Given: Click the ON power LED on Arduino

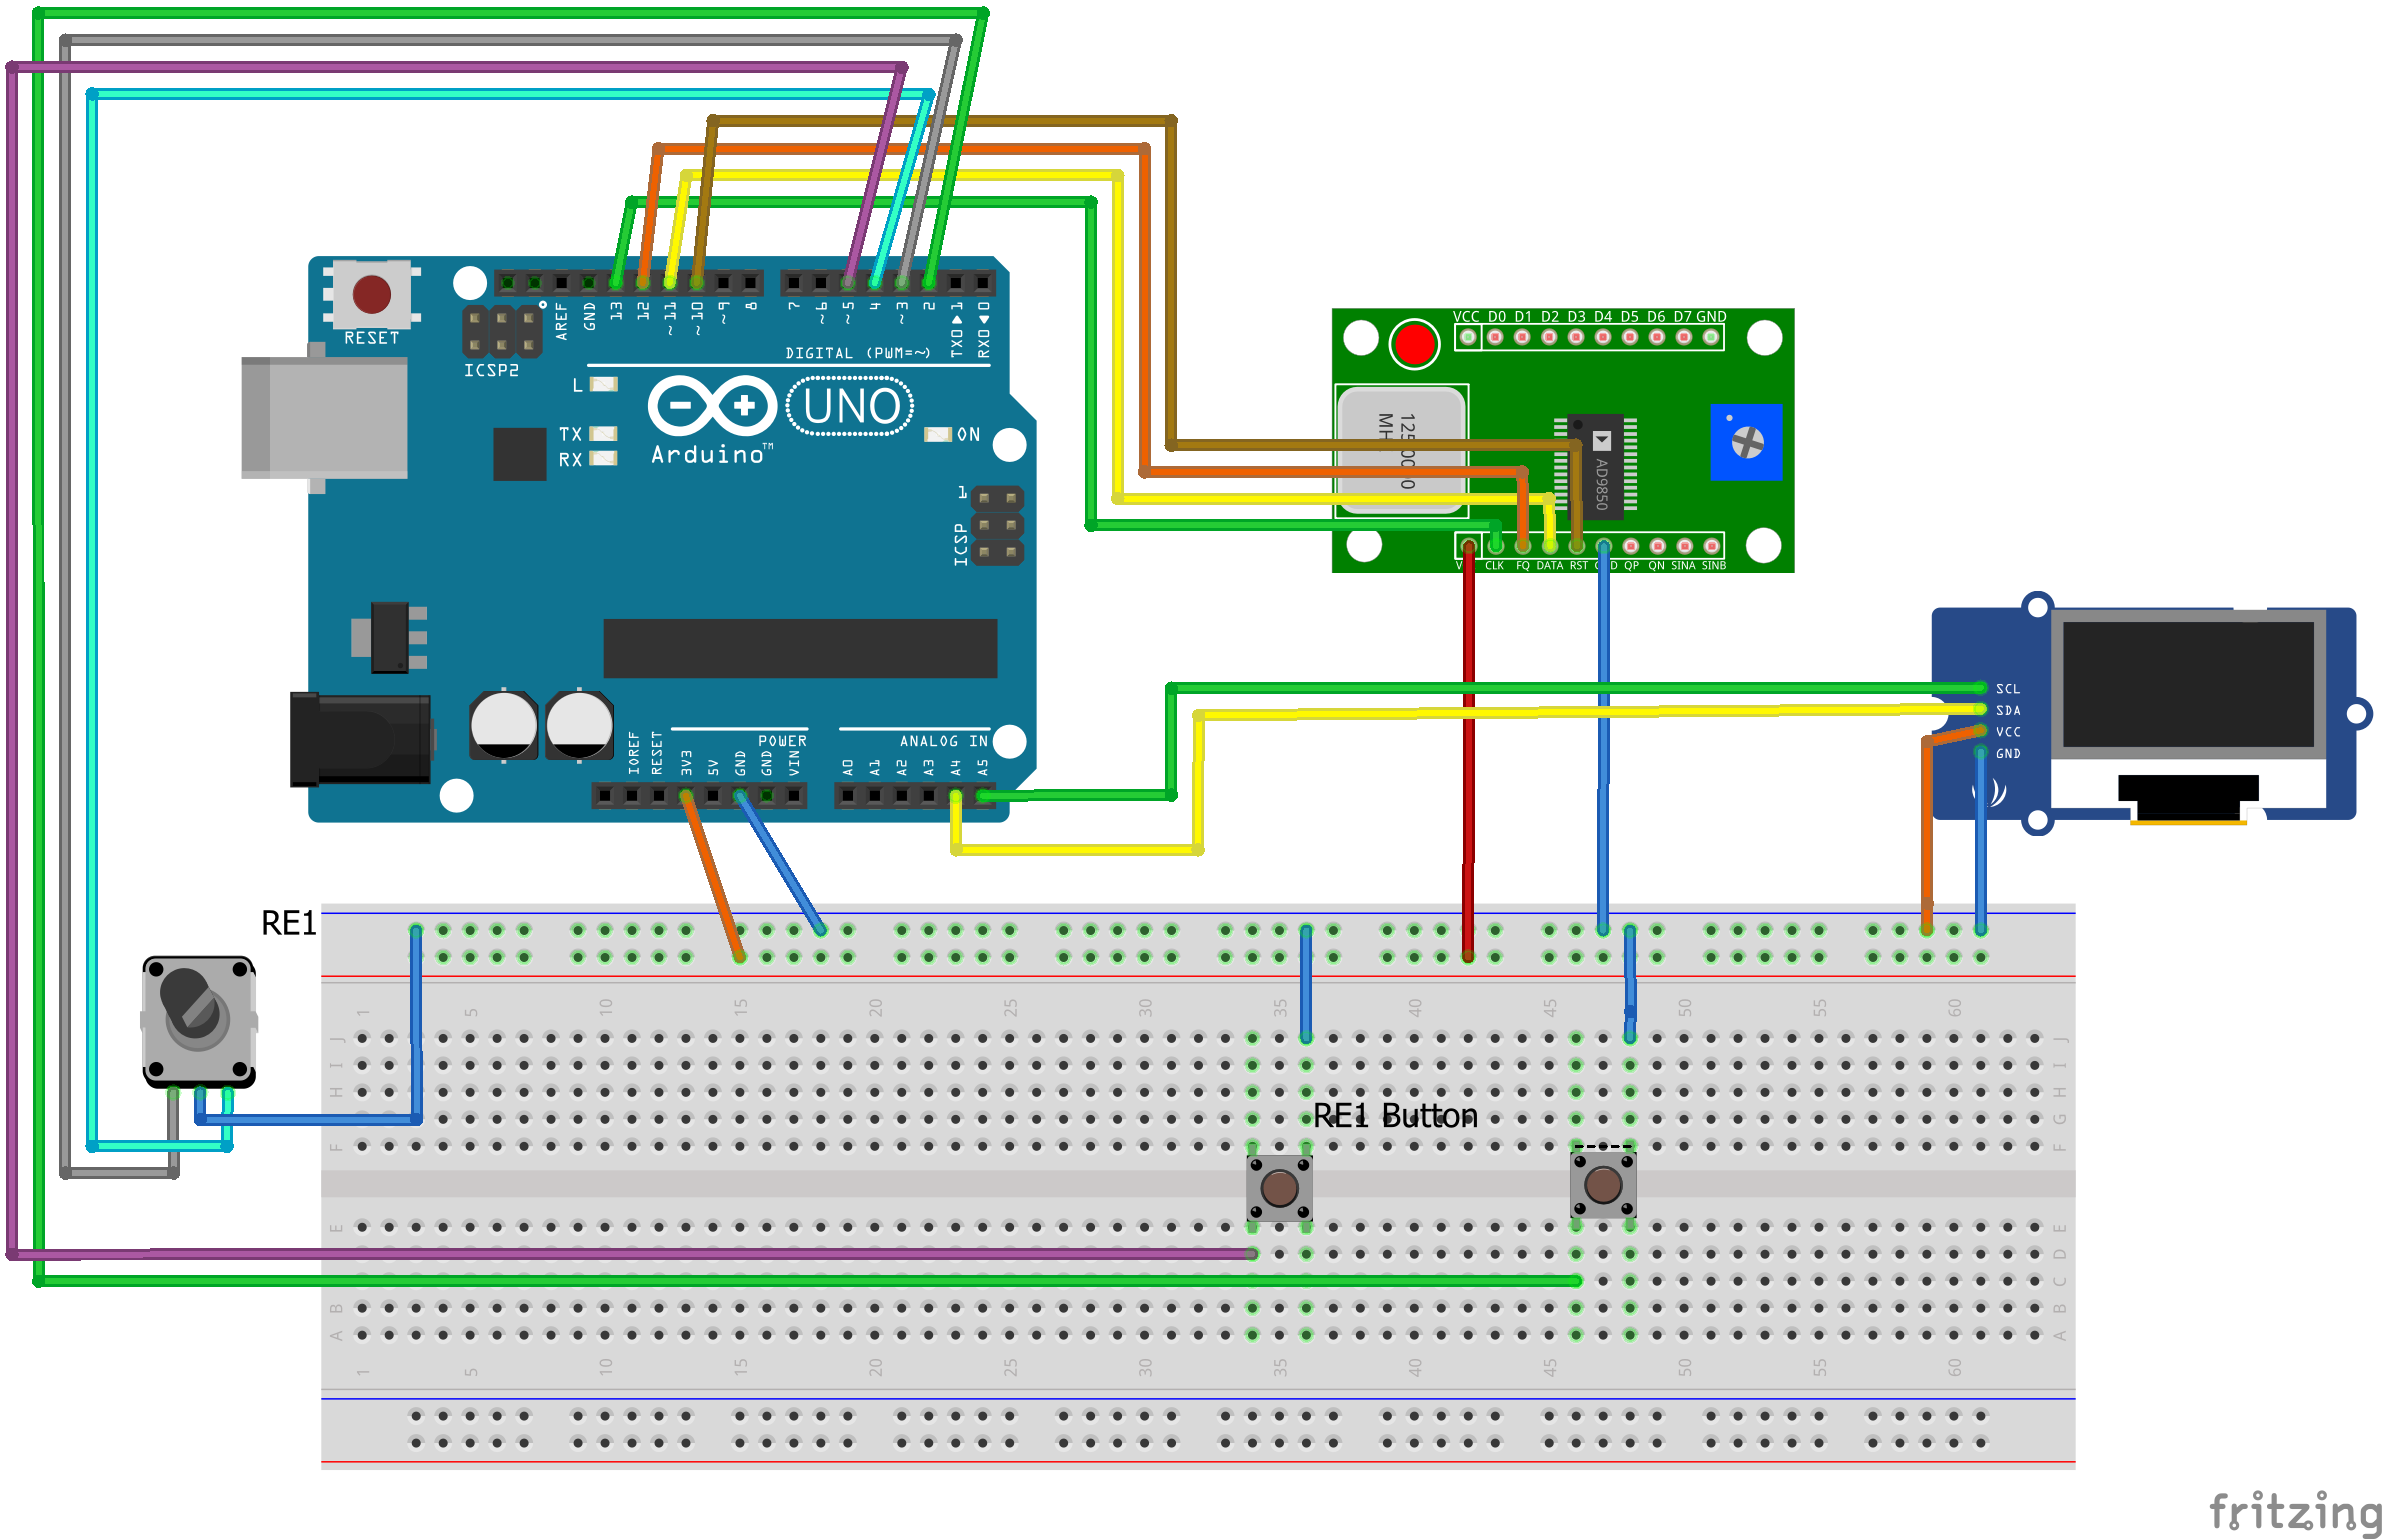Looking at the screenshot, I should tap(937, 434).
